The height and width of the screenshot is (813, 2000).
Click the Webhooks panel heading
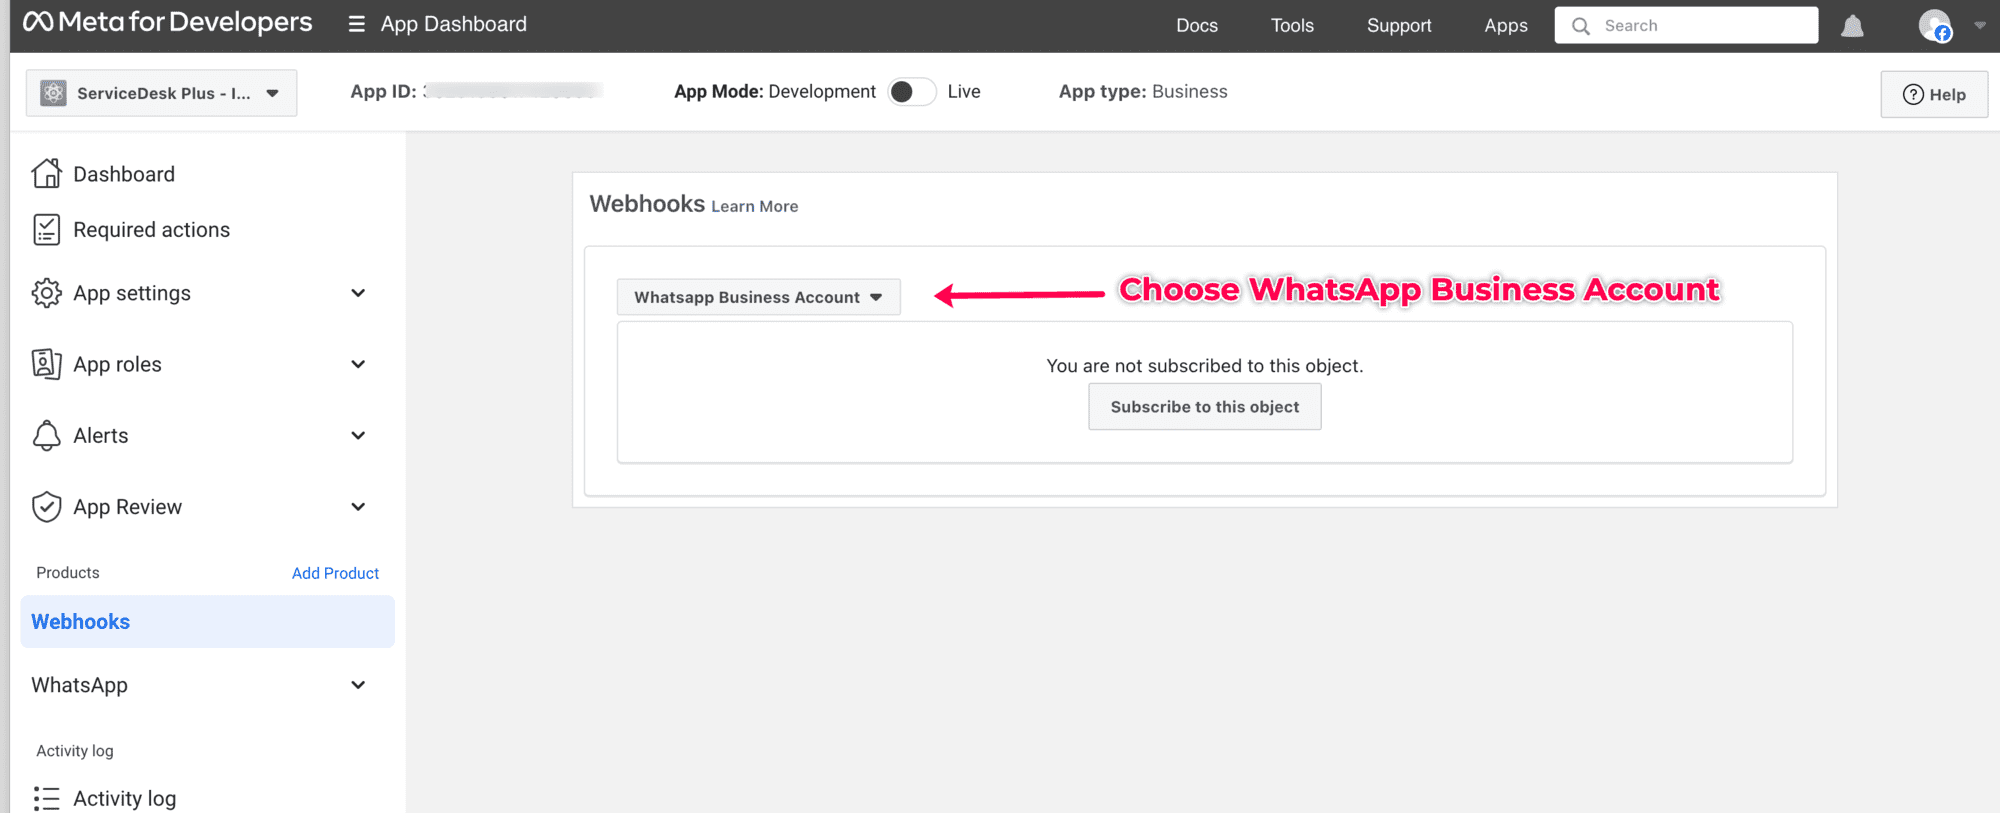647,204
